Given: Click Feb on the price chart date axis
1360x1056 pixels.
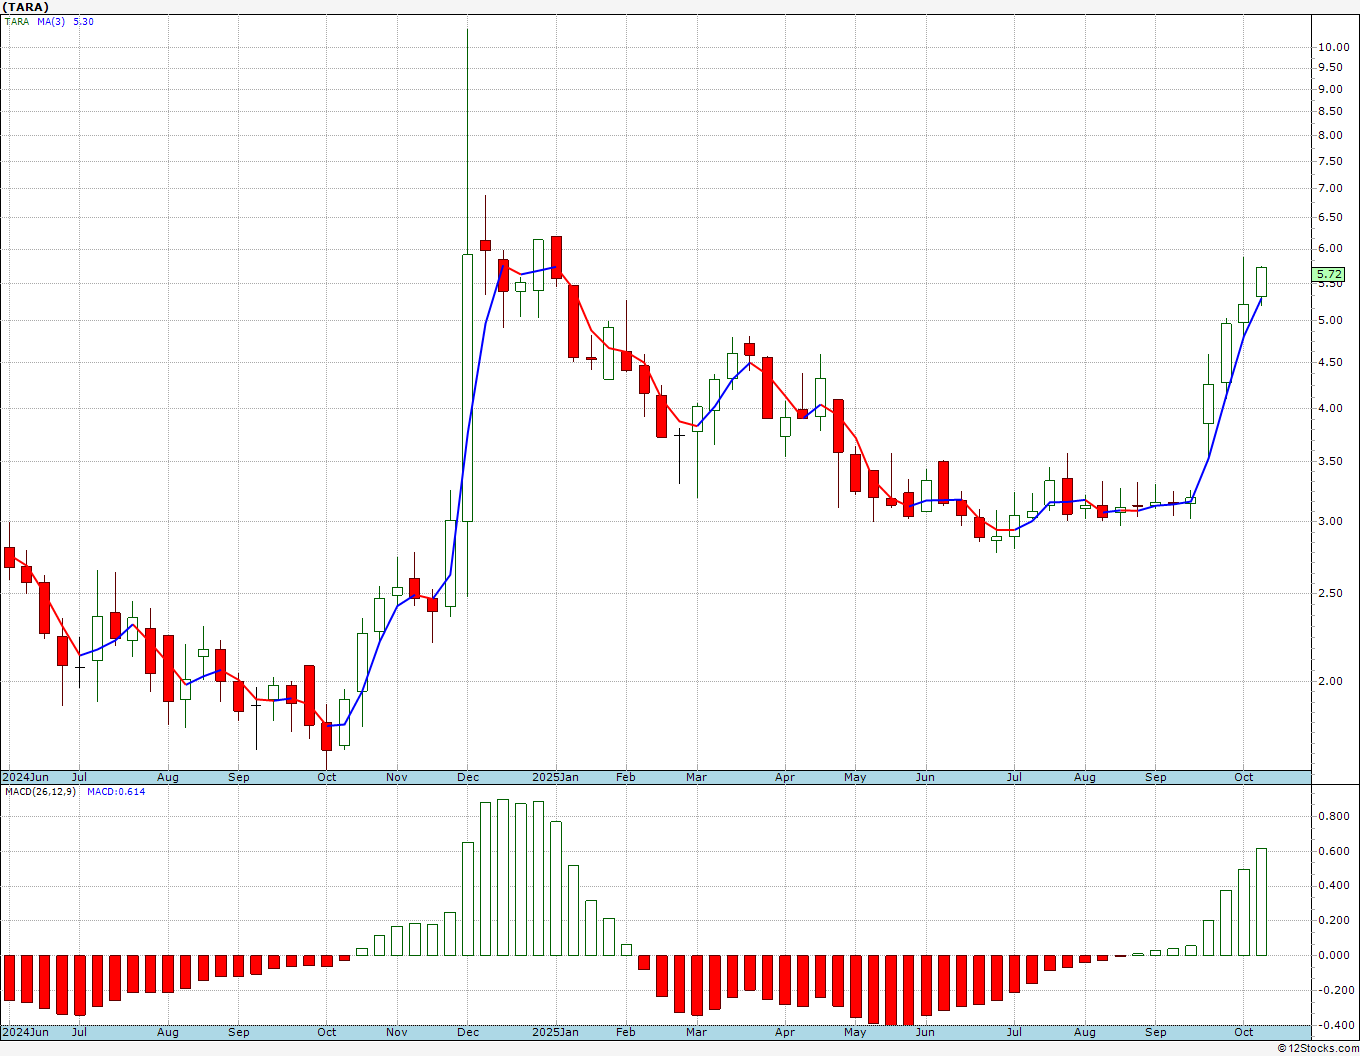Looking at the screenshot, I should click(x=626, y=777).
